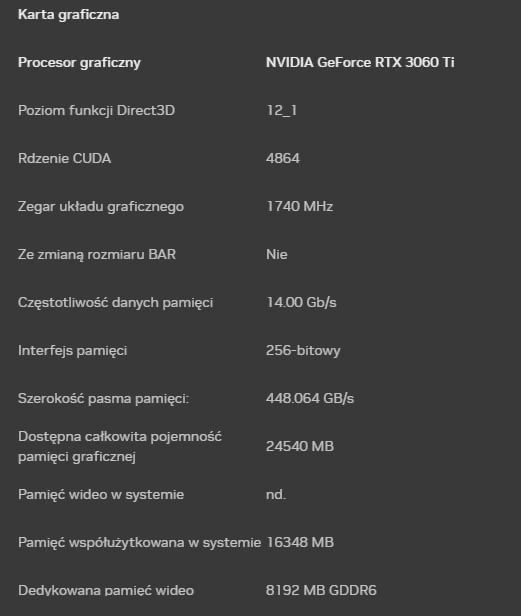
Task: Click the Procesor graficzny label
Action: pos(79,62)
